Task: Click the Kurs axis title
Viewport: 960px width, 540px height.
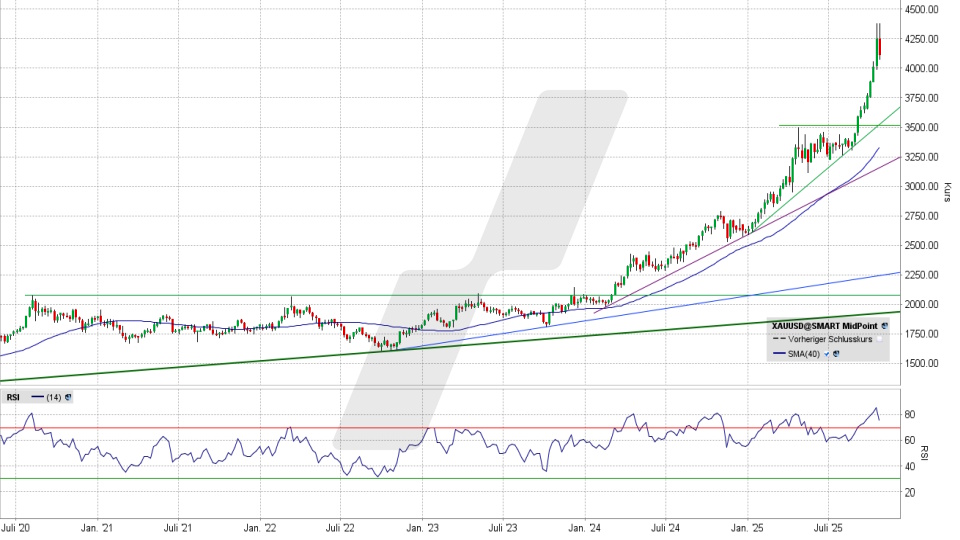Action: [946, 190]
